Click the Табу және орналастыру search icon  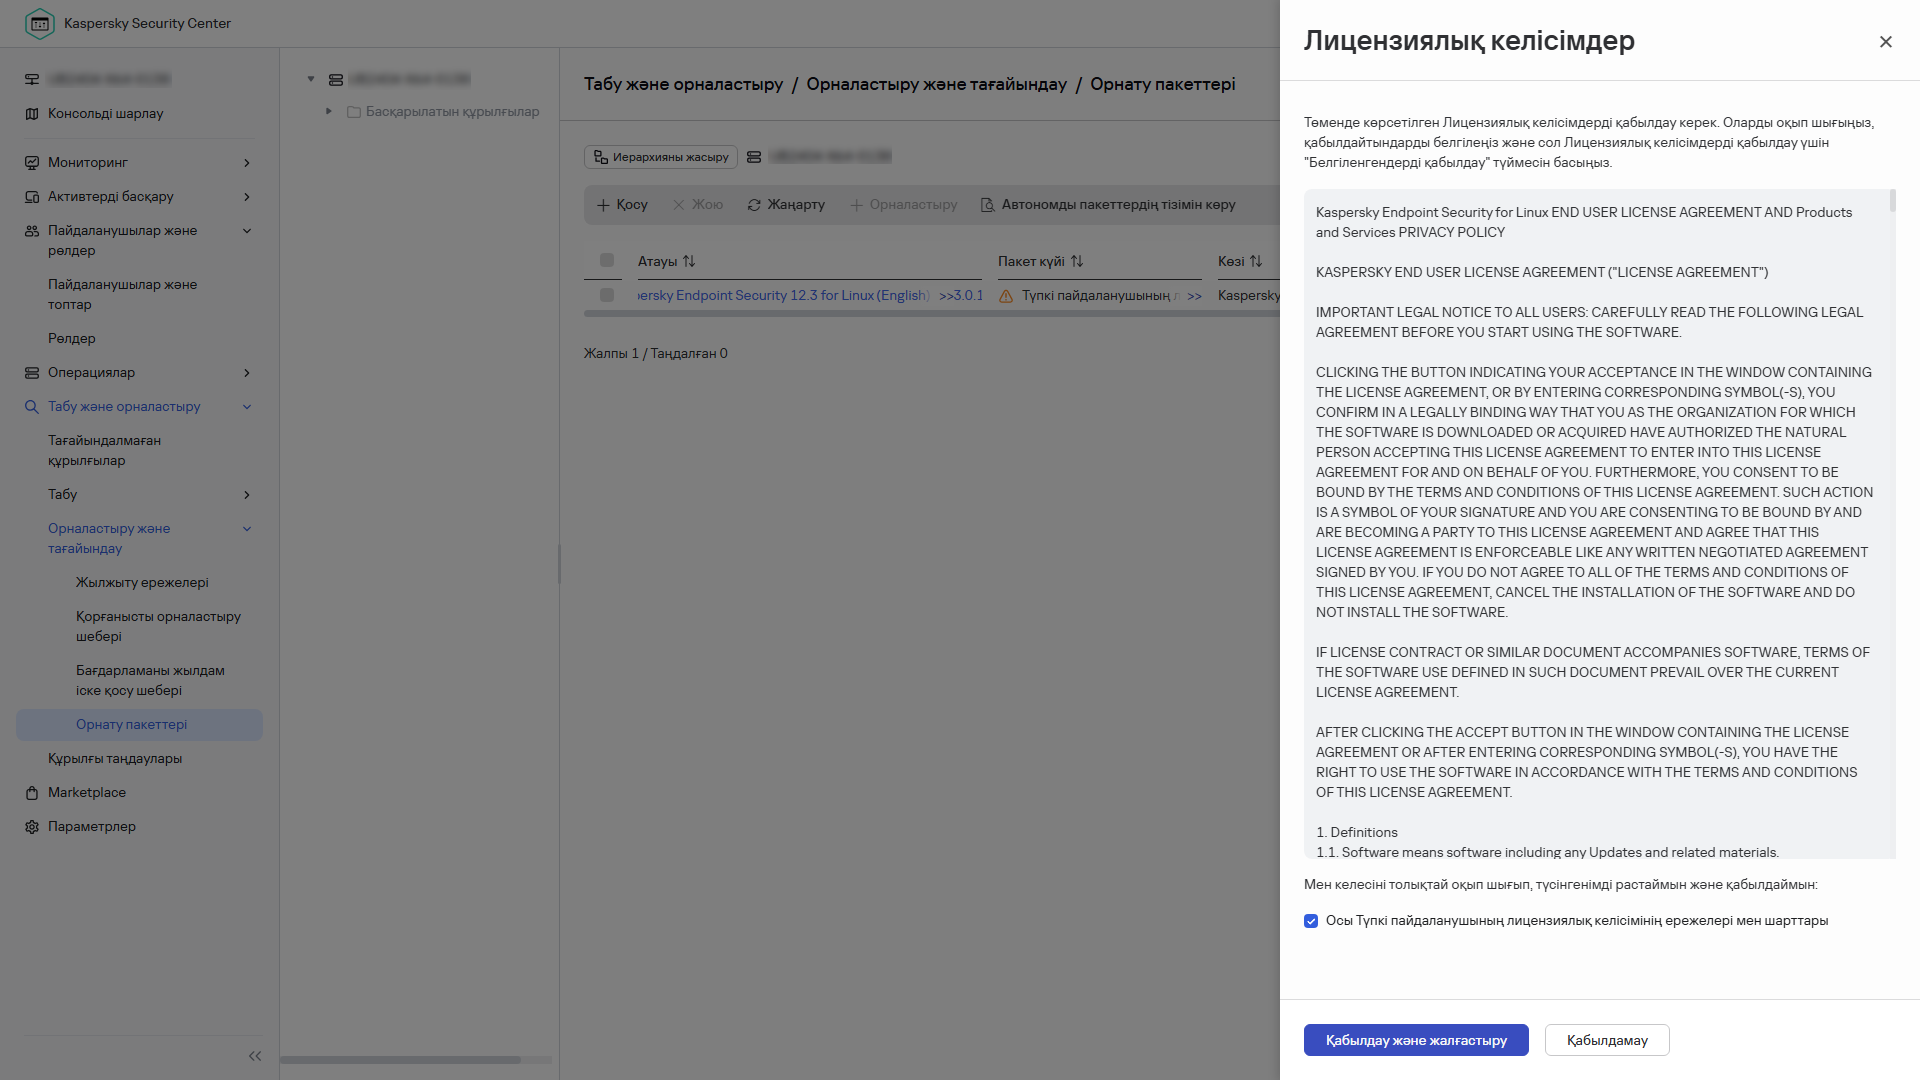[31, 406]
